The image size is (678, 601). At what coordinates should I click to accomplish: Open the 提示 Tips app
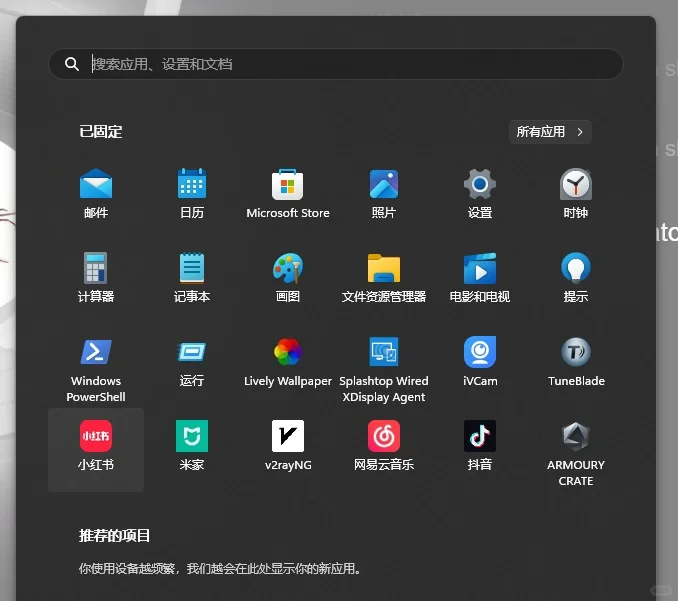point(576,277)
